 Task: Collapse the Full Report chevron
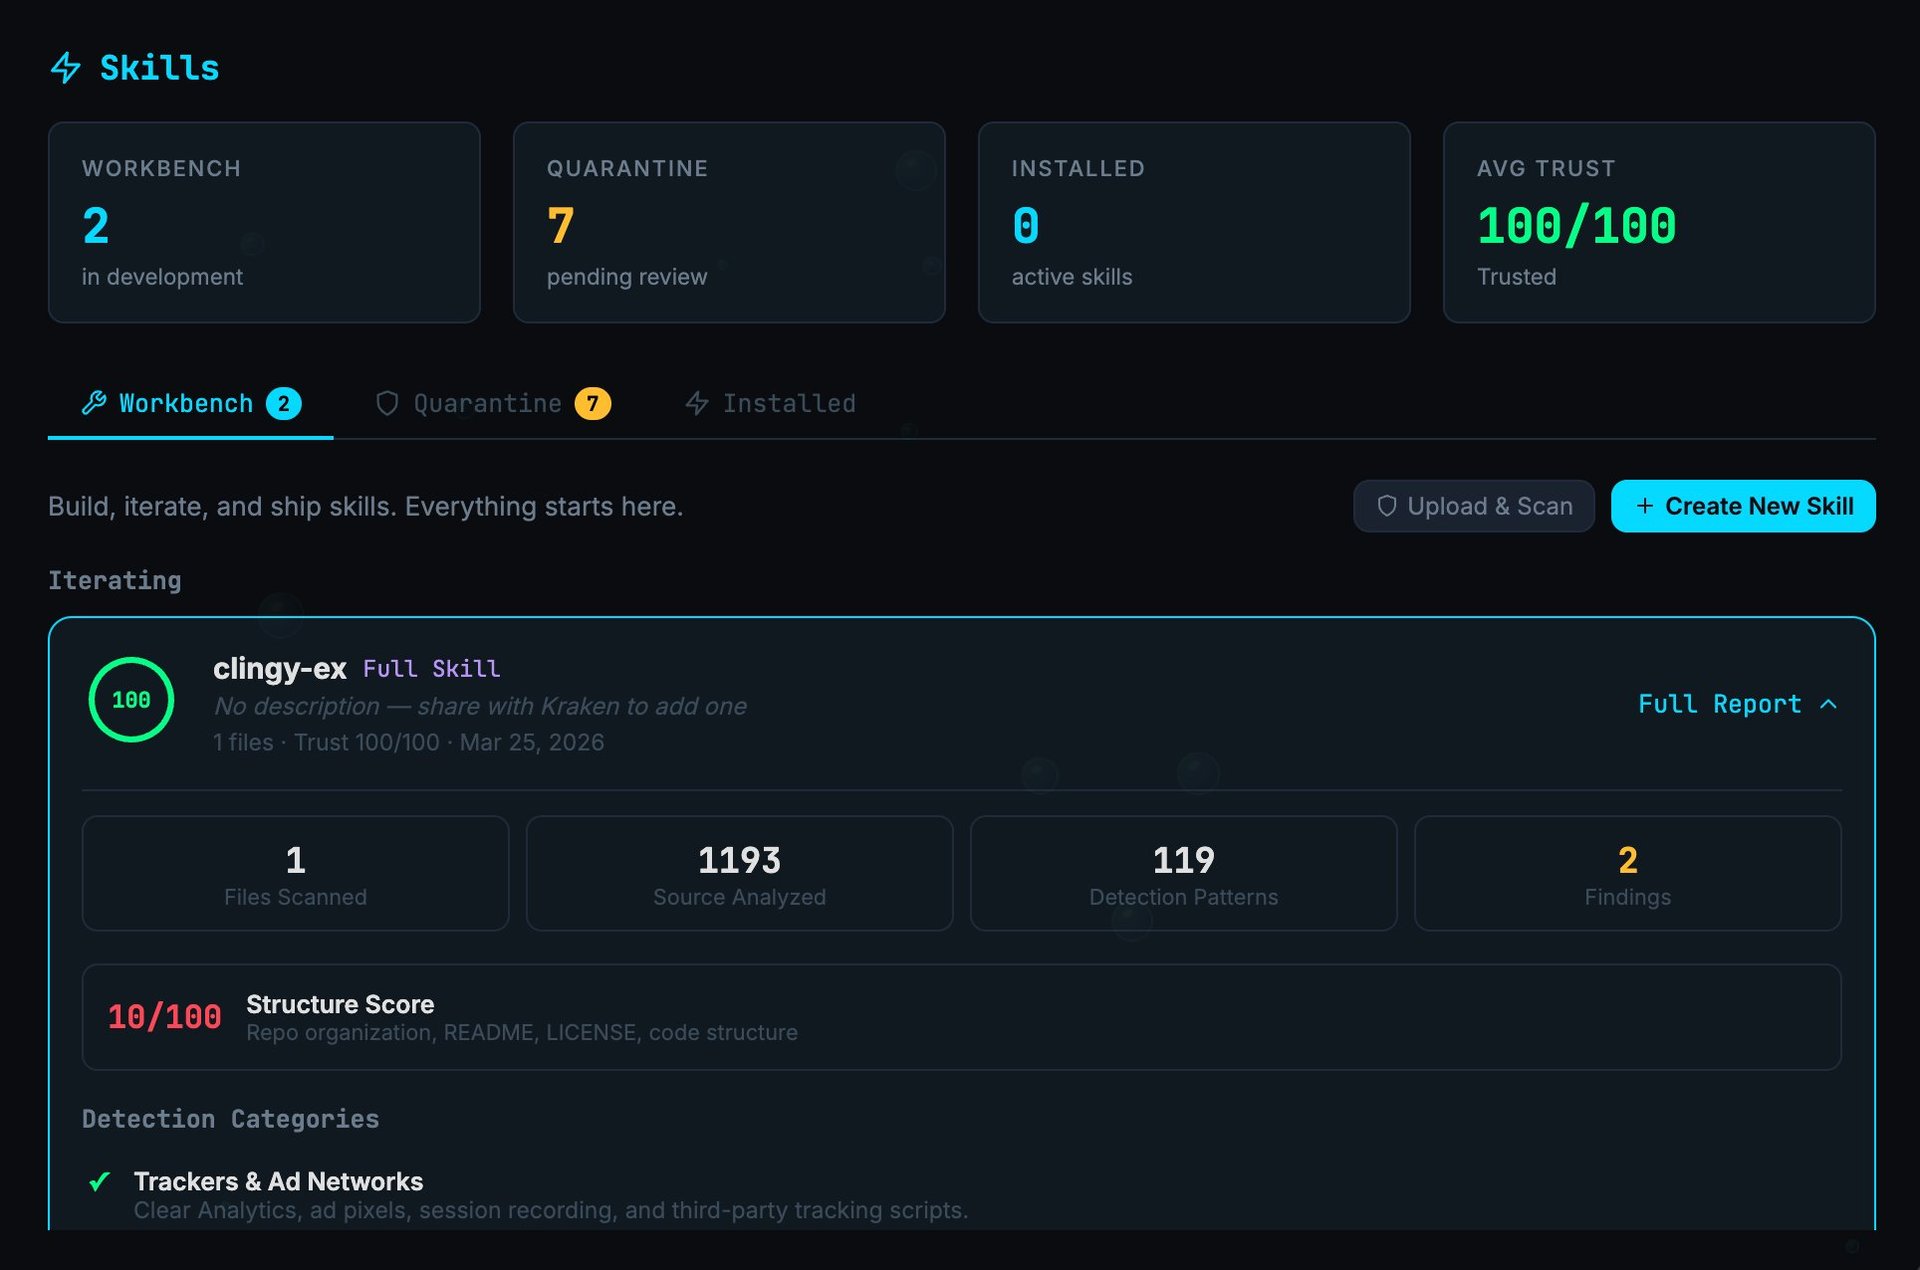1828,704
